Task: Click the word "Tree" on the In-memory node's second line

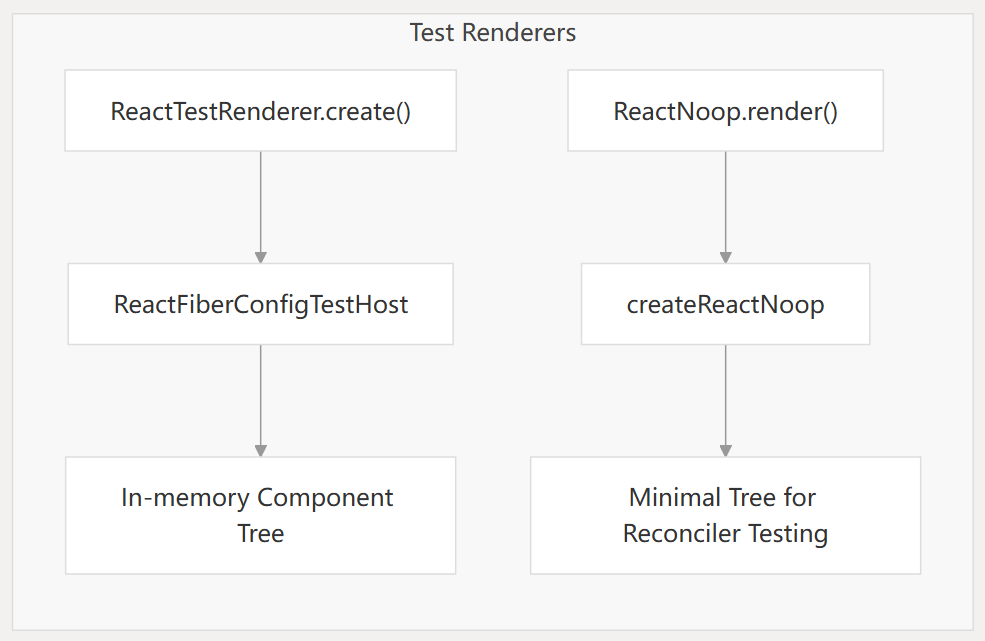Action: click(x=261, y=534)
